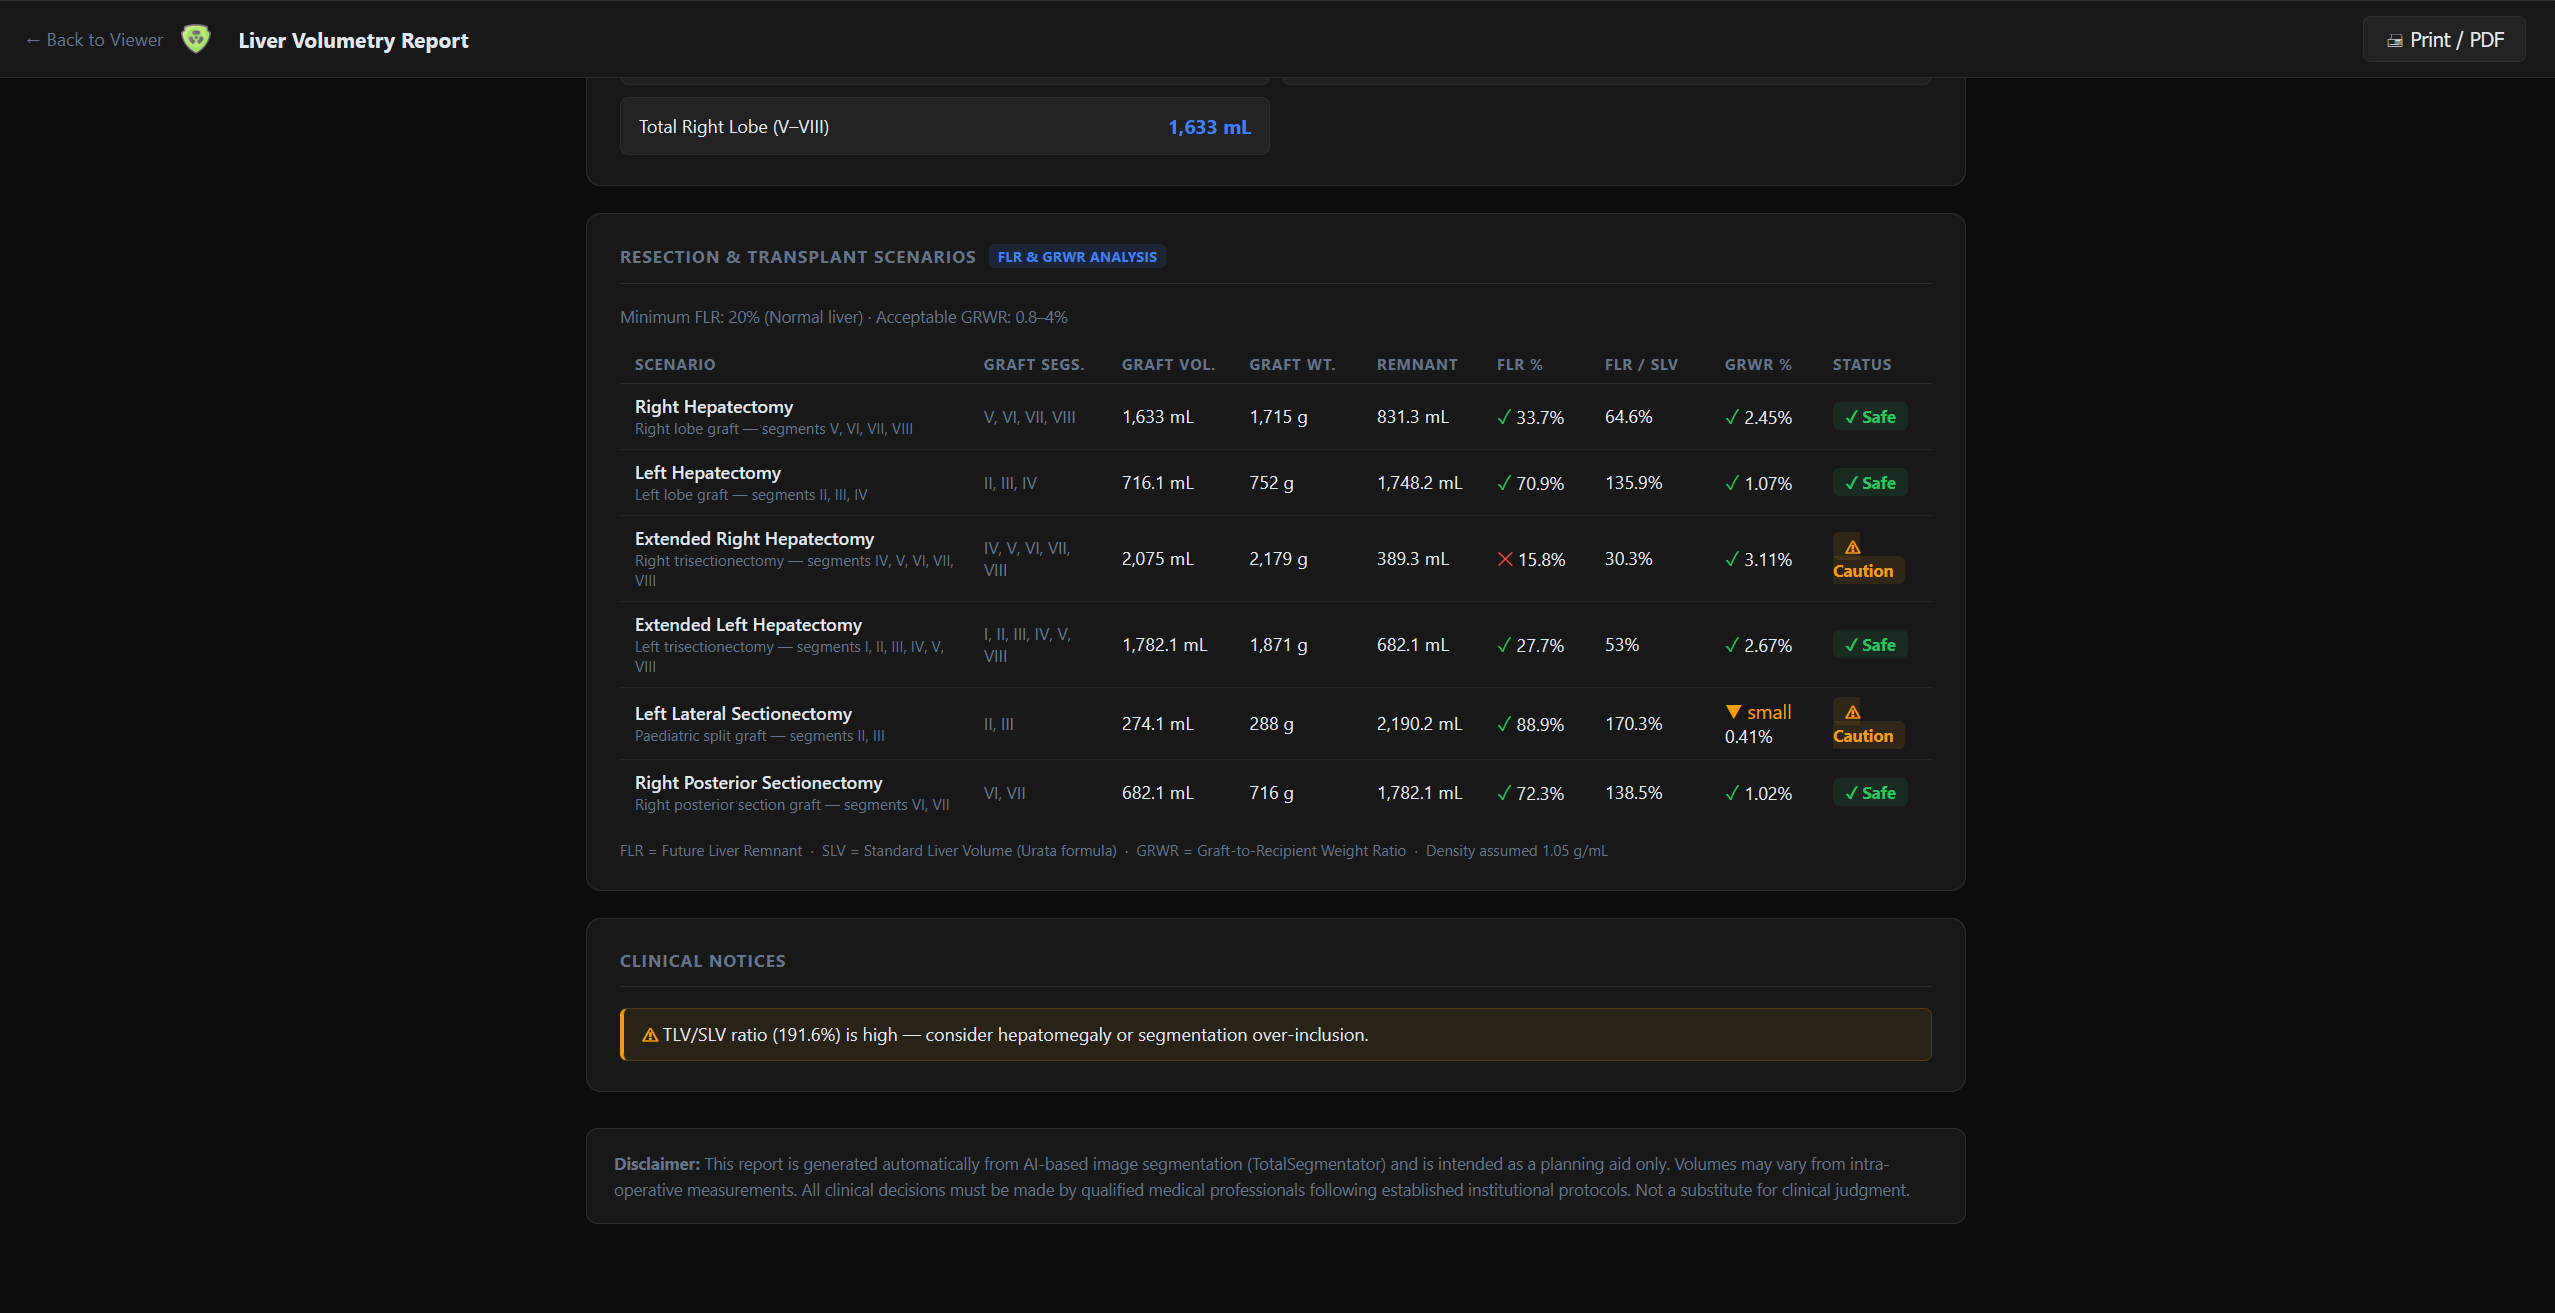The image size is (2555, 1313).
Task: Click the warning triangle in Clinical Notices alert
Action: [650, 1035]
